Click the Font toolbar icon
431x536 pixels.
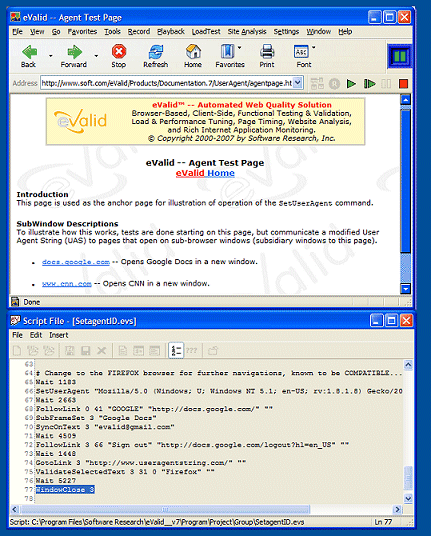[301, 52]
